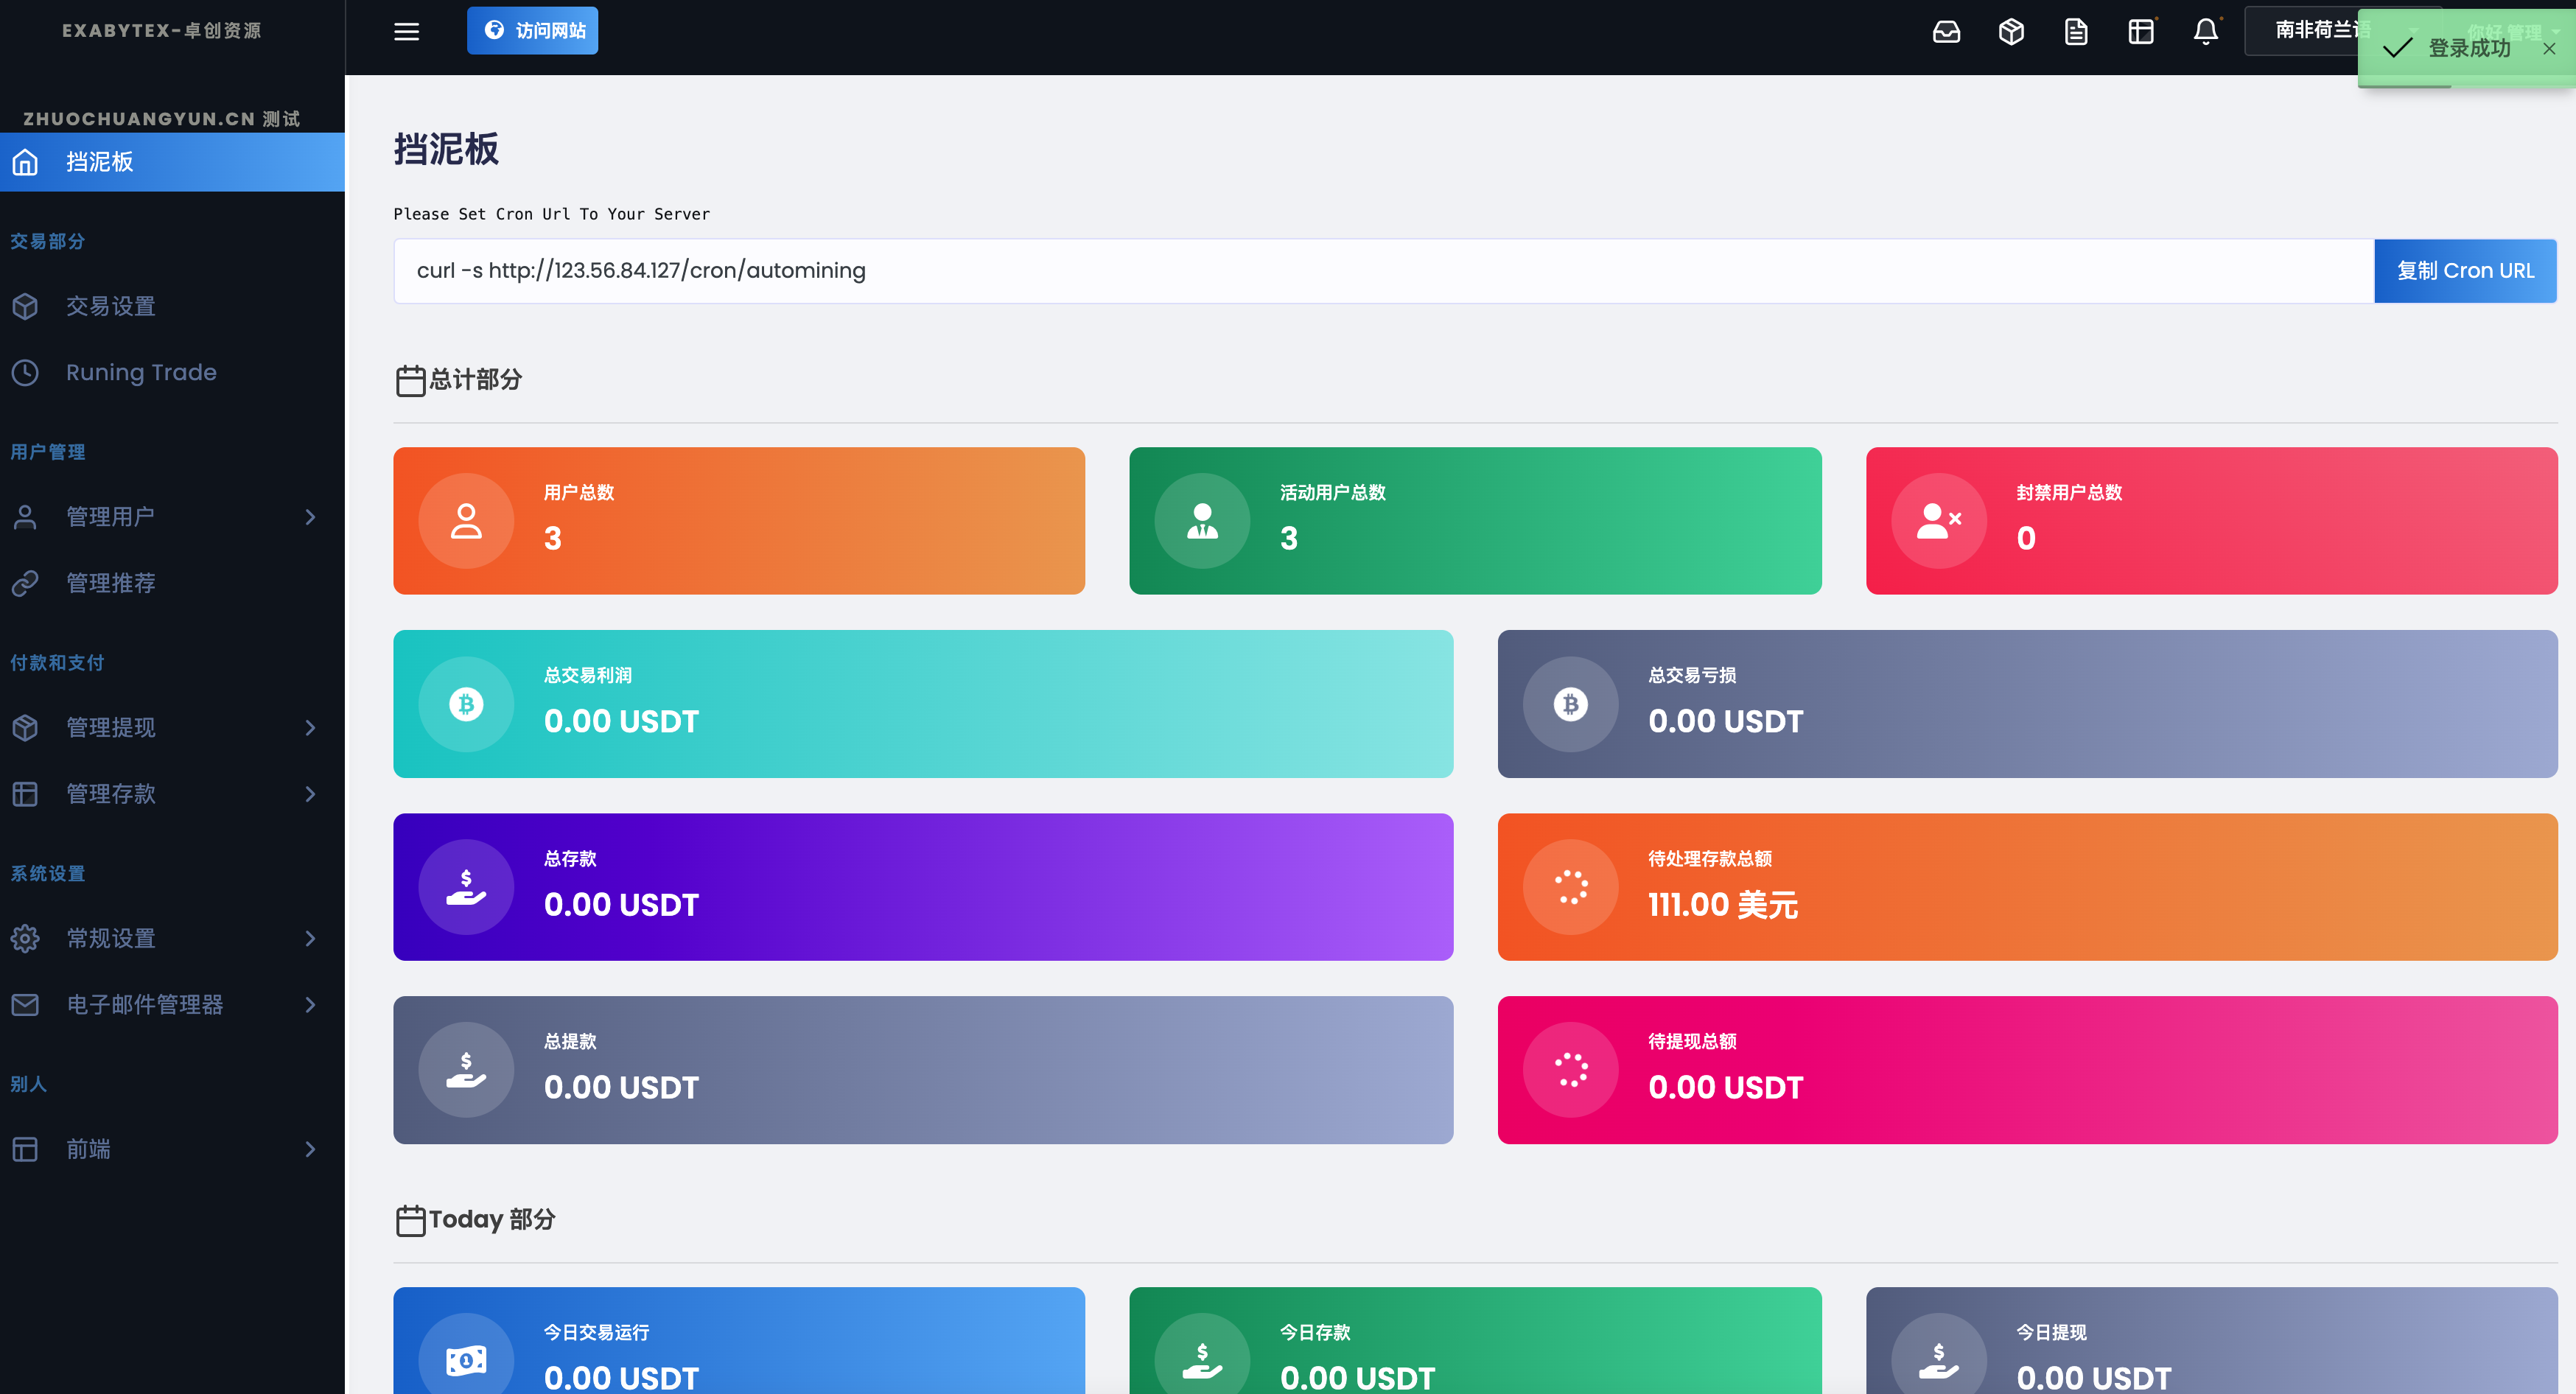Expand the 管理存款 chevron

(310, 794)
